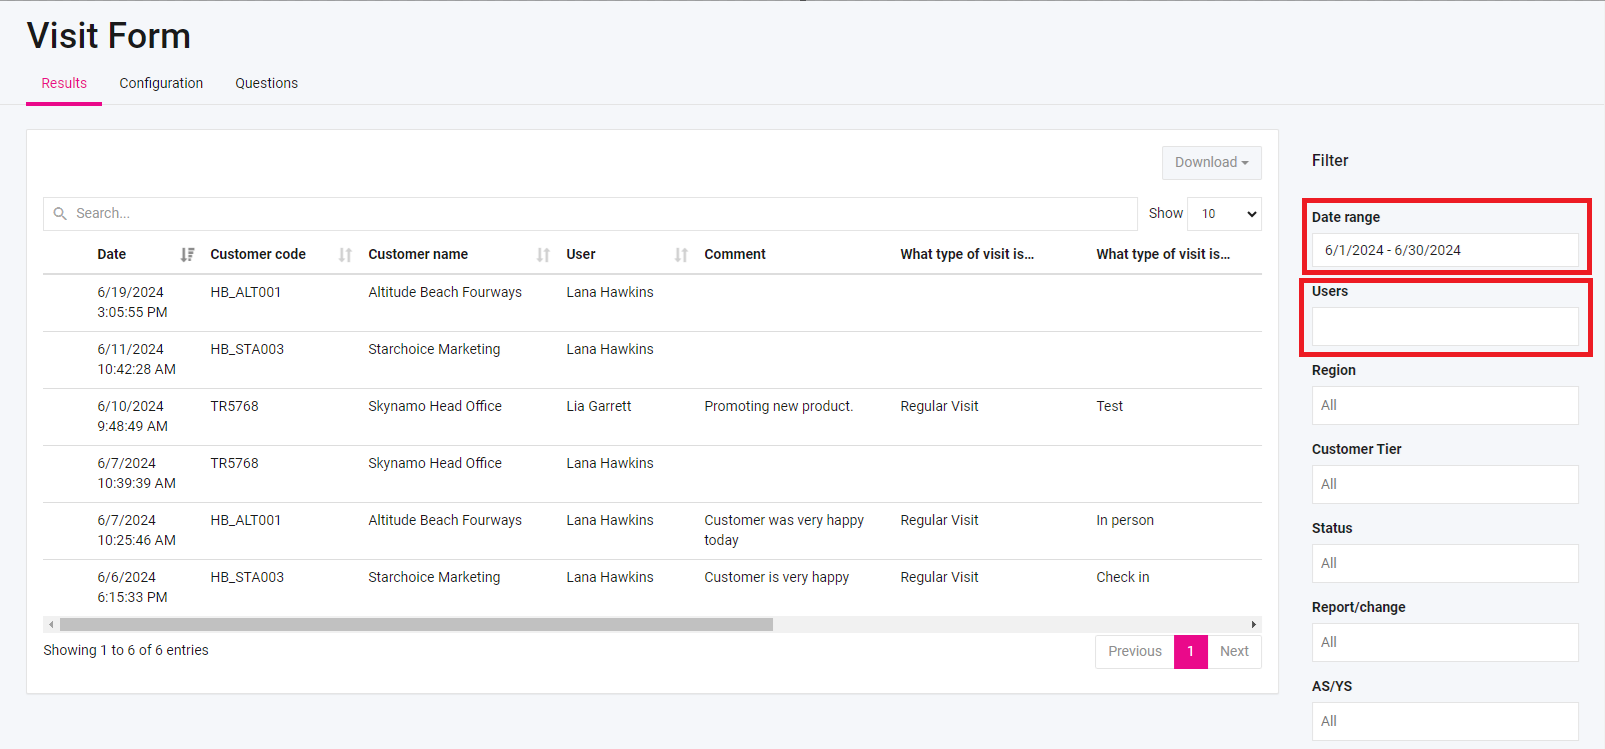Click the search magnifier icon

click(x=60, y=214)
